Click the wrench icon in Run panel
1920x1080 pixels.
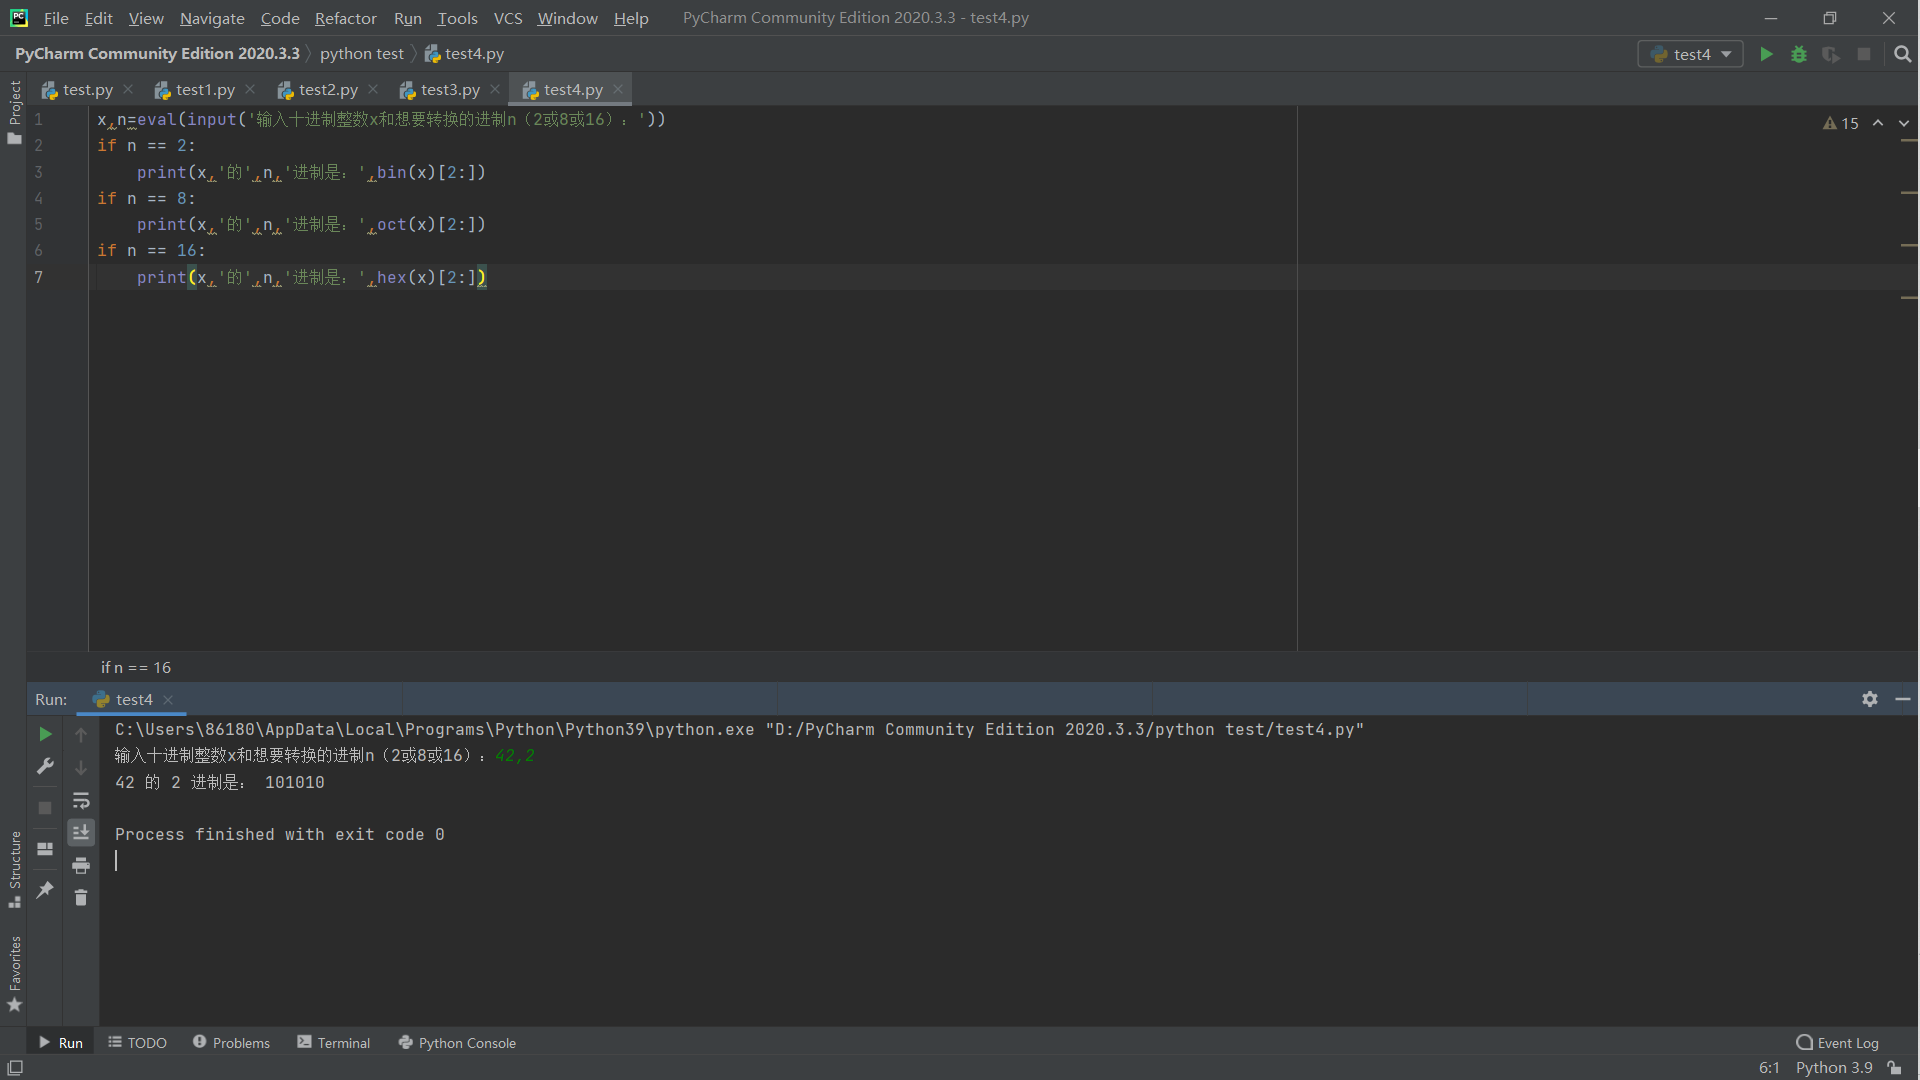pyautogui.click(x=45, y=767)
